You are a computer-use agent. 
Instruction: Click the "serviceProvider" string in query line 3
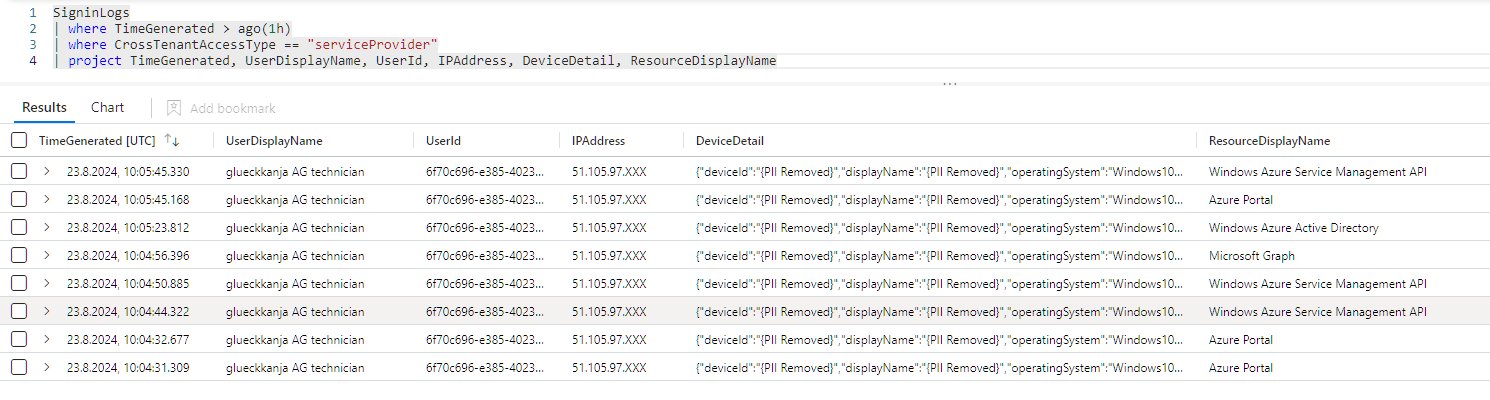tap(372, 45)
